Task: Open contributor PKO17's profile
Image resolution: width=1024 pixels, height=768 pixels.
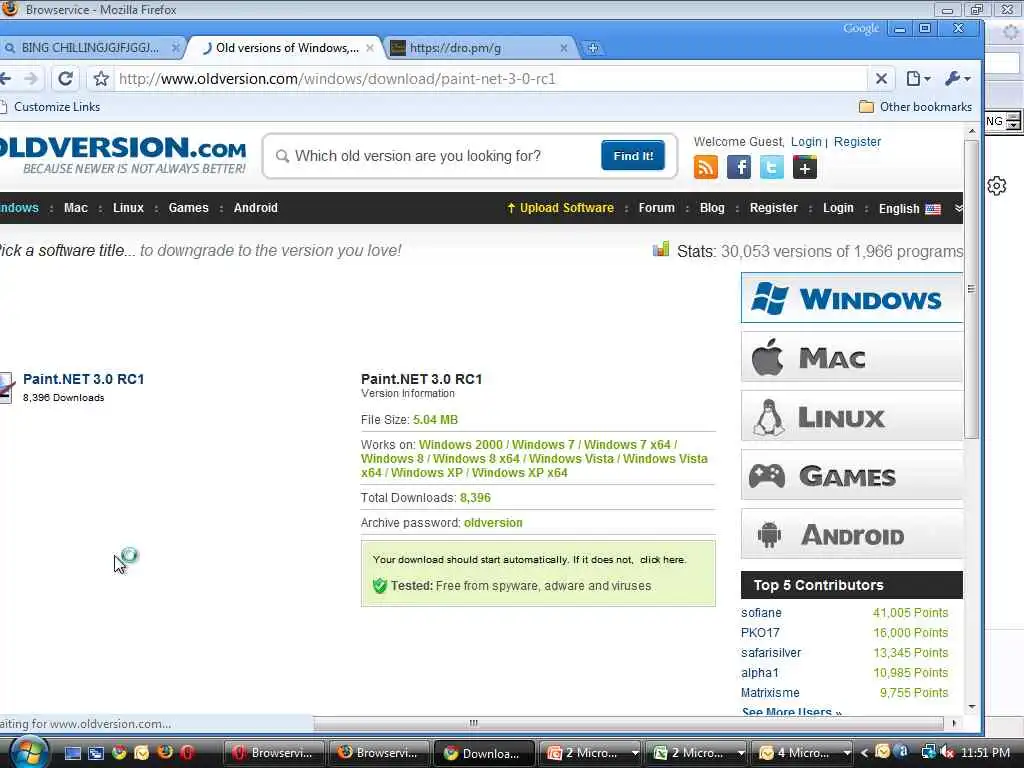Action: tap(760, 633)
